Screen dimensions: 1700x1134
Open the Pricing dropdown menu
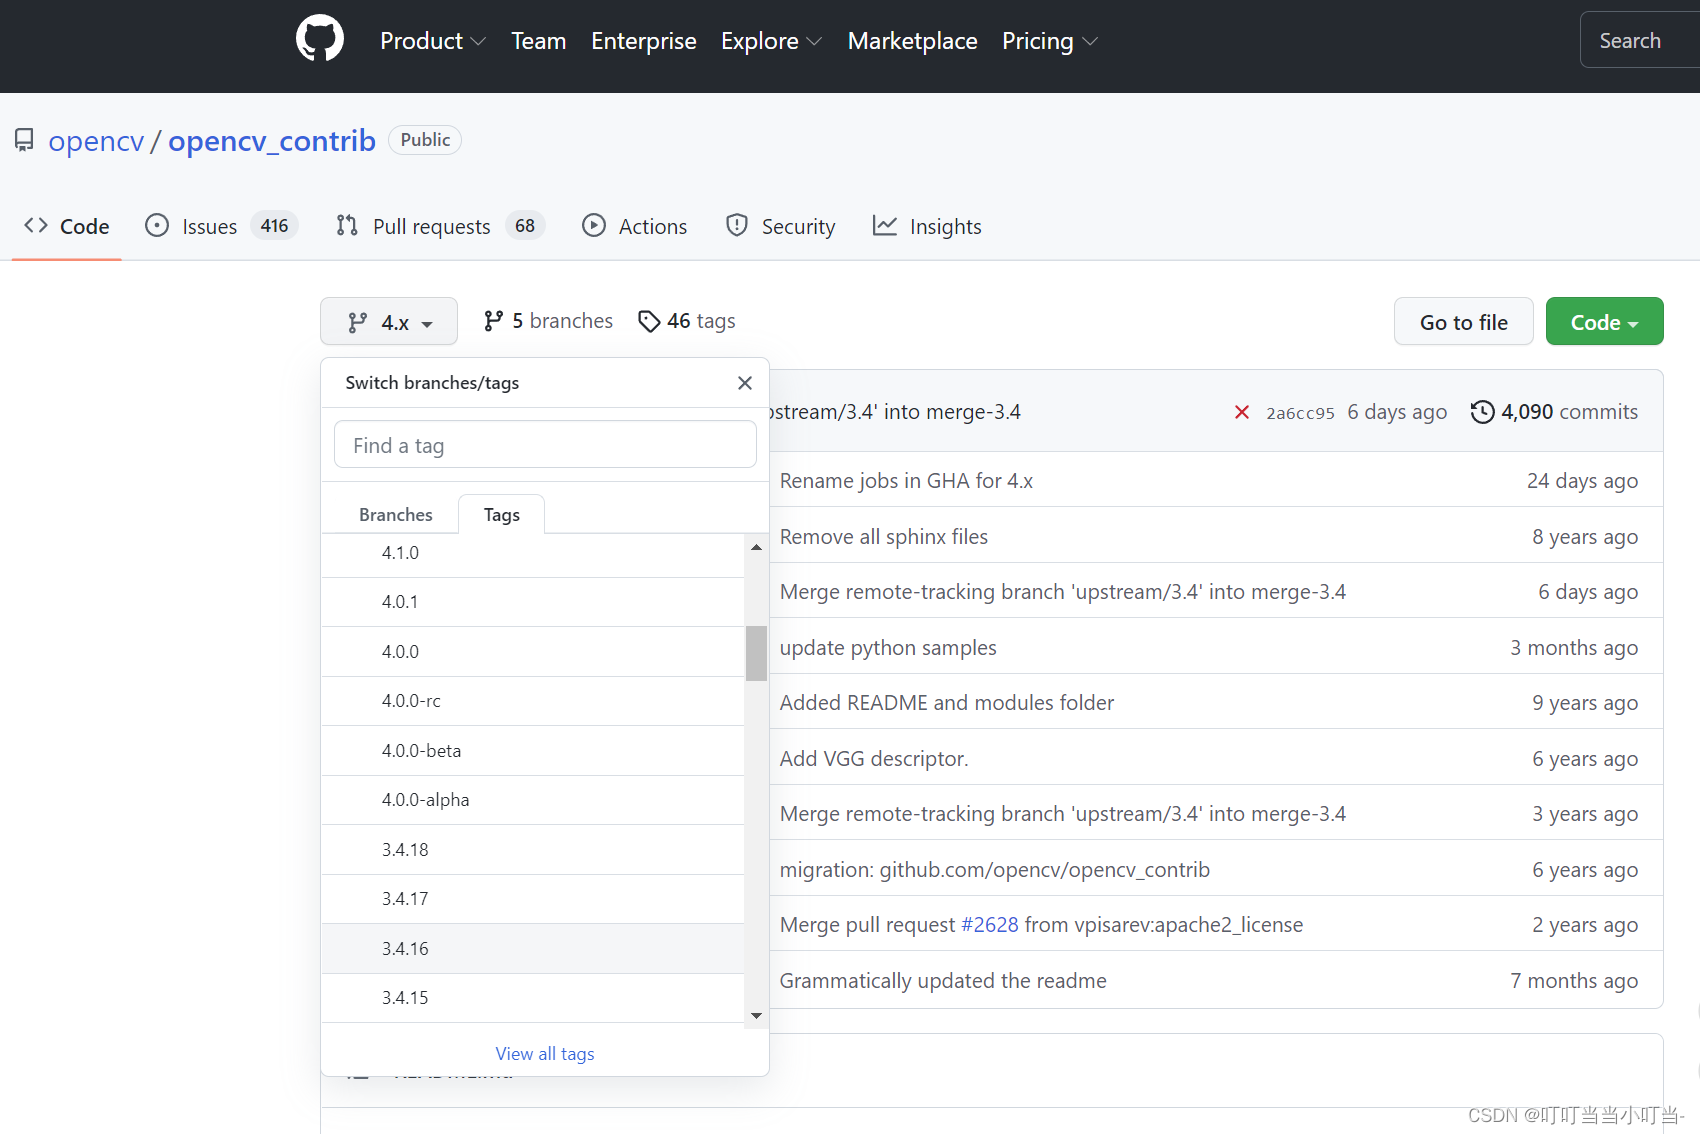1050,41
